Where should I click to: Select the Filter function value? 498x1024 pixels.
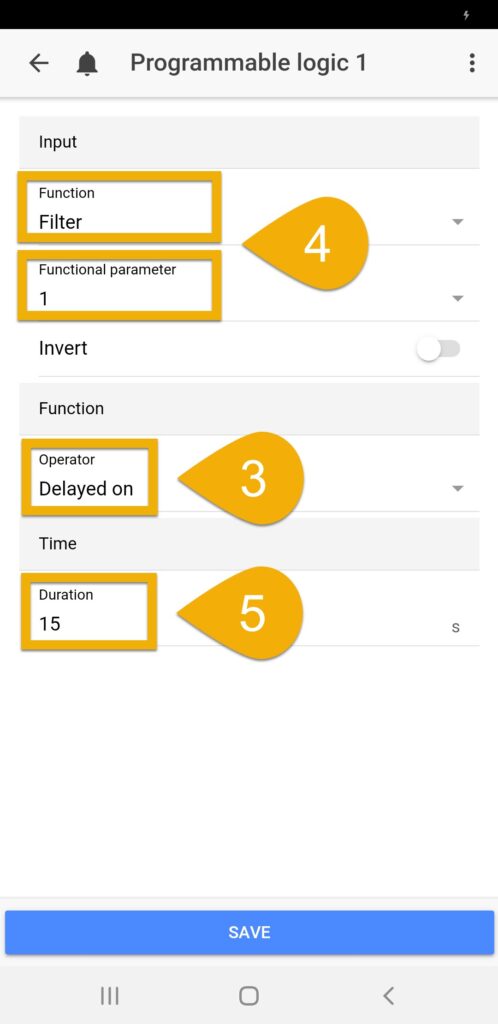(x=61, y=222)
